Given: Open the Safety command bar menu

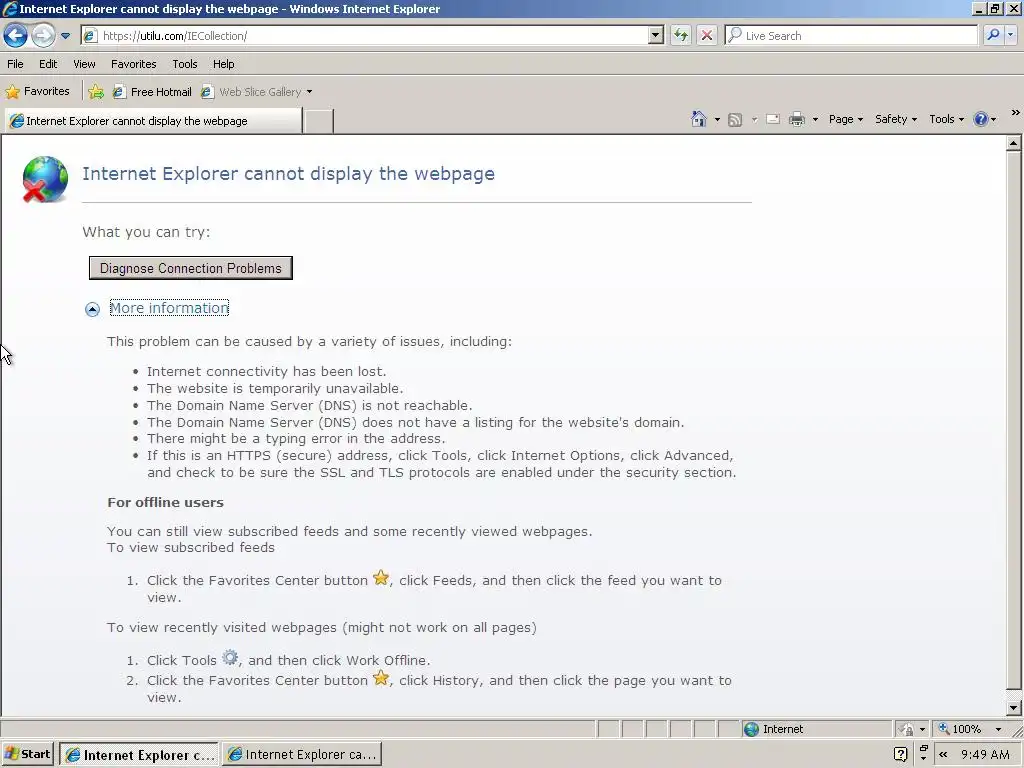Looking at the screenshot, I should [896, 119].
